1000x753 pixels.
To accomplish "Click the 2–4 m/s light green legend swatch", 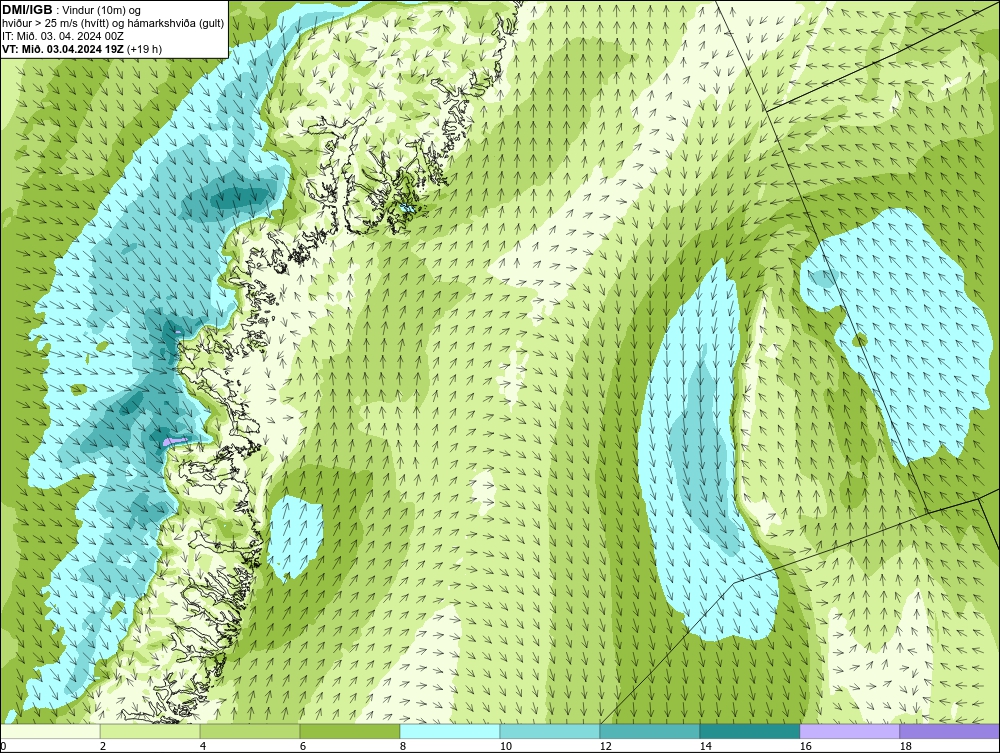I will point(150,731).
